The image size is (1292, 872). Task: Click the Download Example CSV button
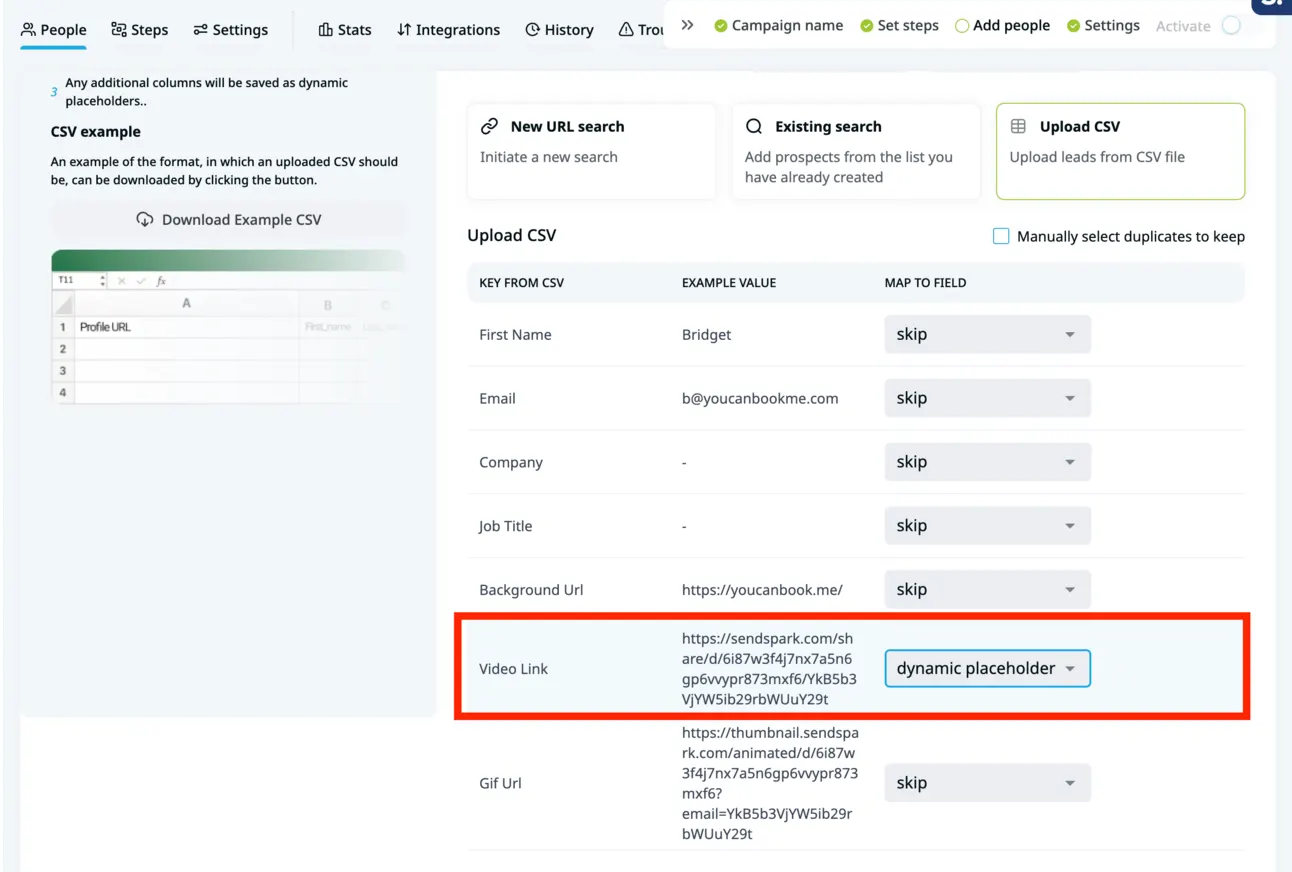(x=229, y=220)
